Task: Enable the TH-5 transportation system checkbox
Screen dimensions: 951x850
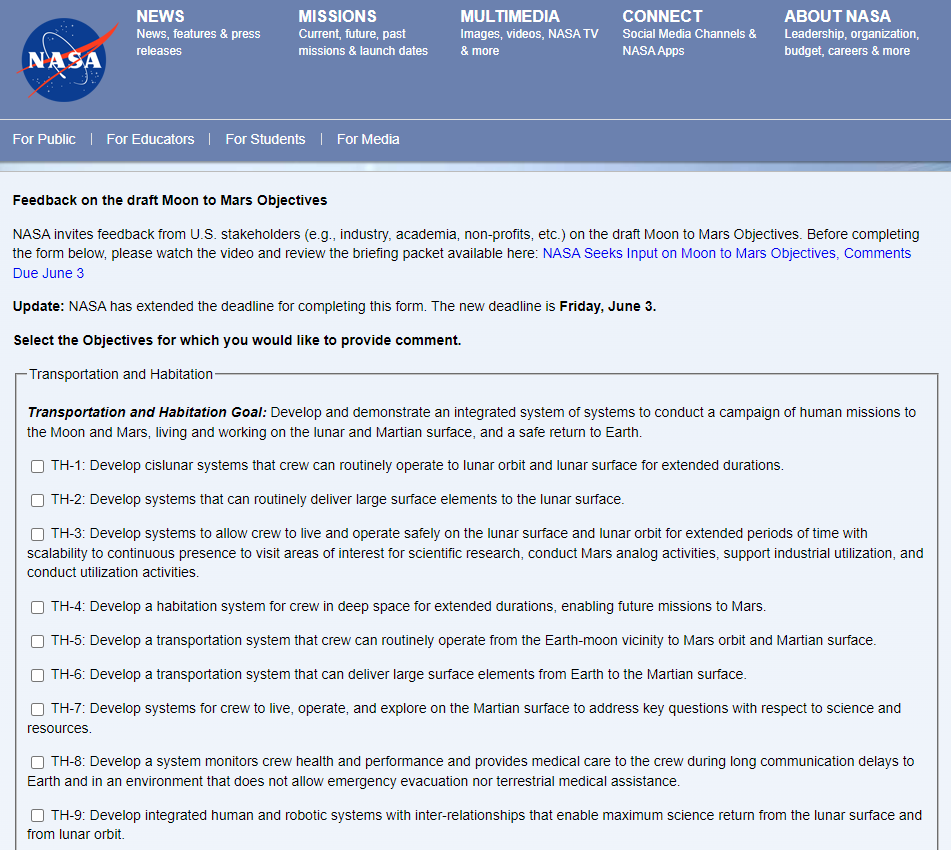Action: (37, 641)
